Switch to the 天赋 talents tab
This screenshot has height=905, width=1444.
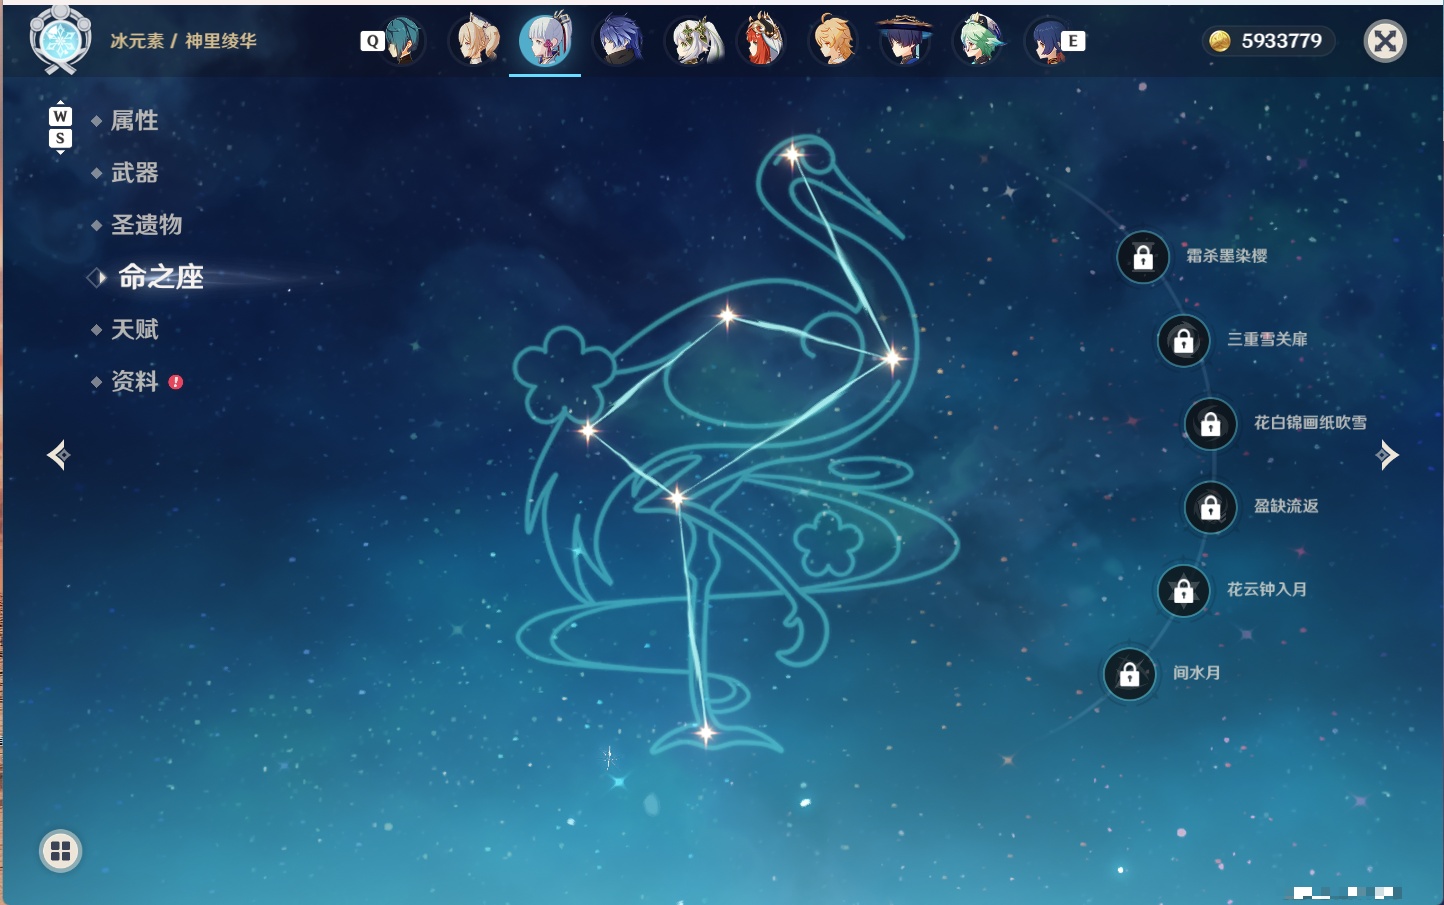coord(134,329)
